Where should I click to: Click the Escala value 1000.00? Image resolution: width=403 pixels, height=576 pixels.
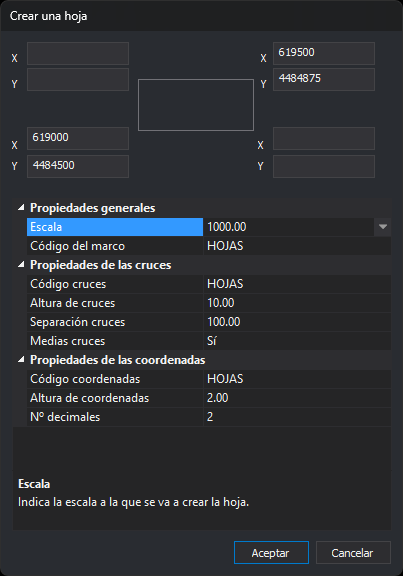pyautogui.click(x=289, y=227)
